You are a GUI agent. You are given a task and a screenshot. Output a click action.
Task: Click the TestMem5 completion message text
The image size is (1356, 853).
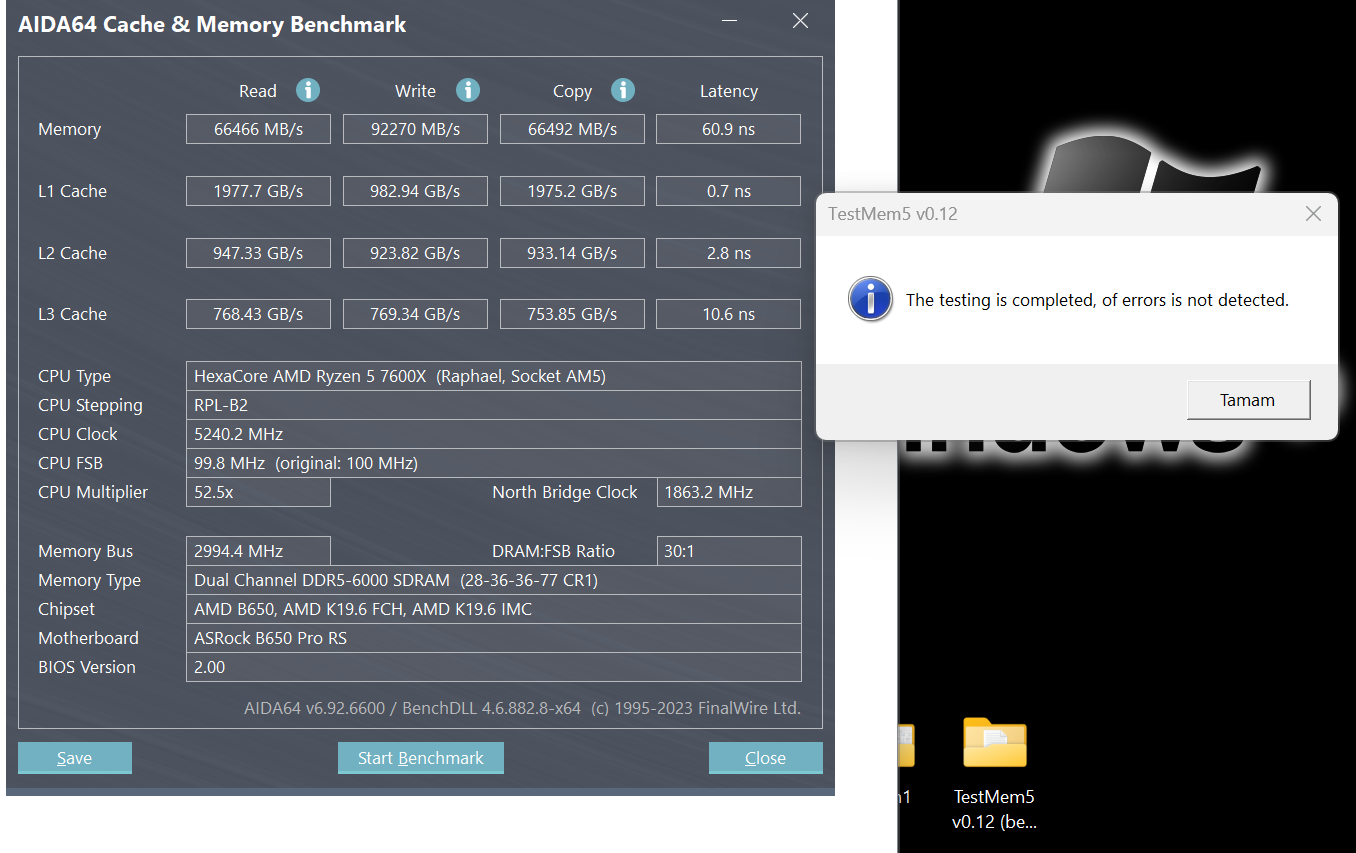point(1097,299)
